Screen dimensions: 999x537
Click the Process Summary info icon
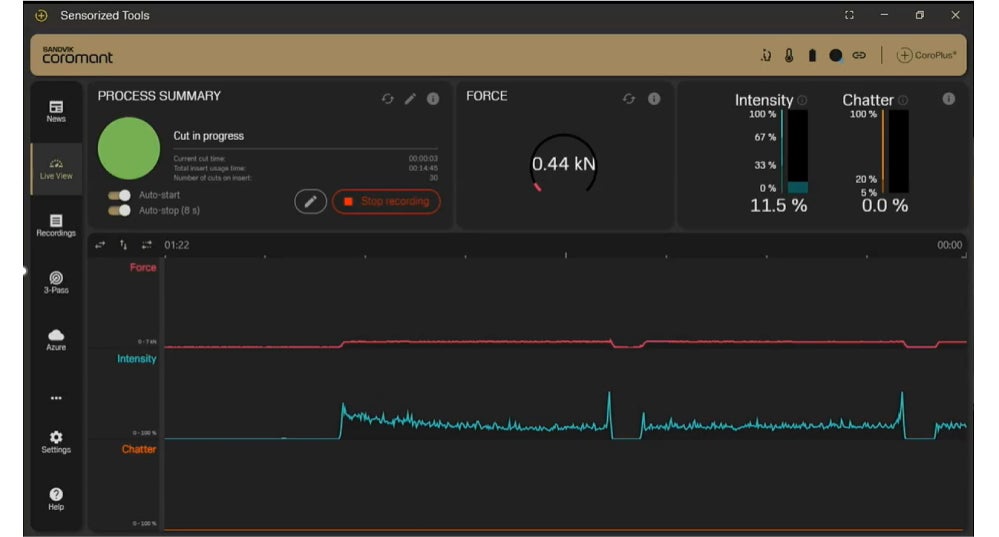433,99
